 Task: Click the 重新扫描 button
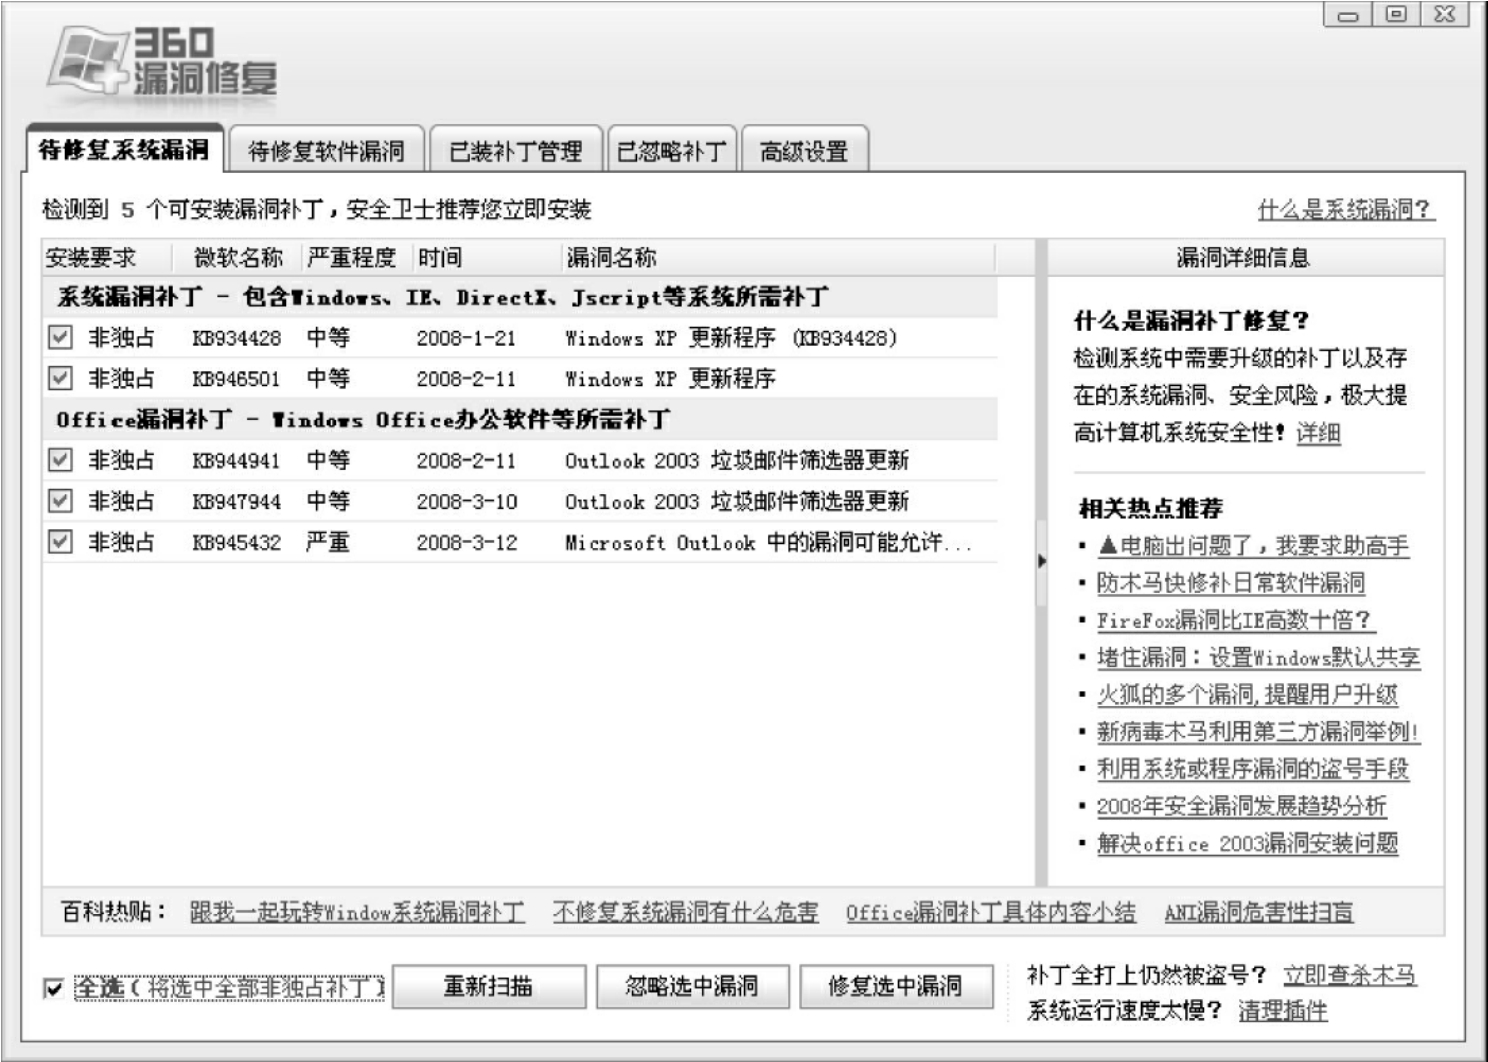(x=489, y=987)
